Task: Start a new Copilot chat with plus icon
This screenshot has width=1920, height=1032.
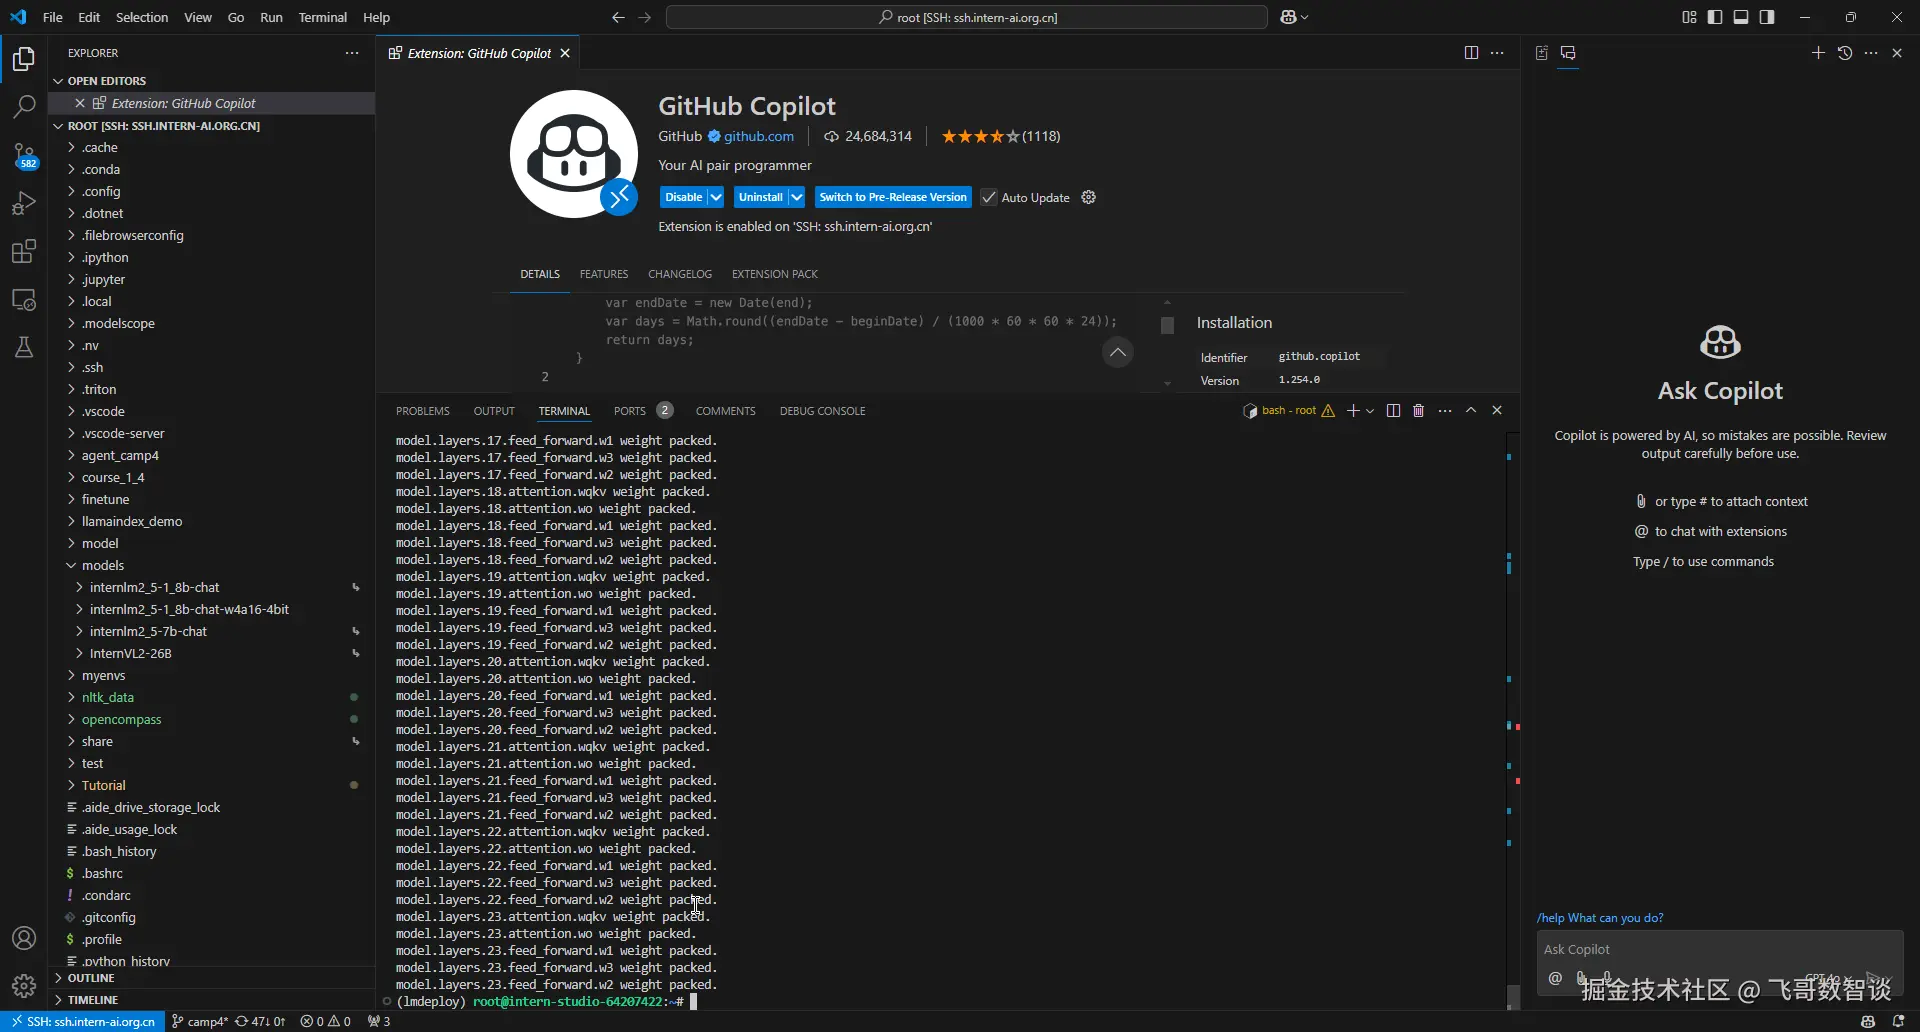Action: point(1818,53)
